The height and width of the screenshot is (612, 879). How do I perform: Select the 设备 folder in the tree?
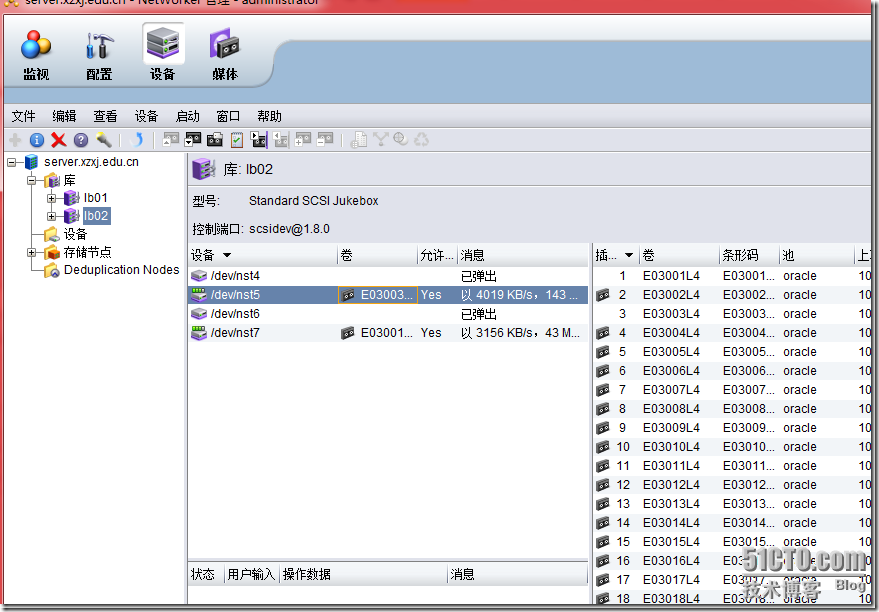(x=75, y=234)
